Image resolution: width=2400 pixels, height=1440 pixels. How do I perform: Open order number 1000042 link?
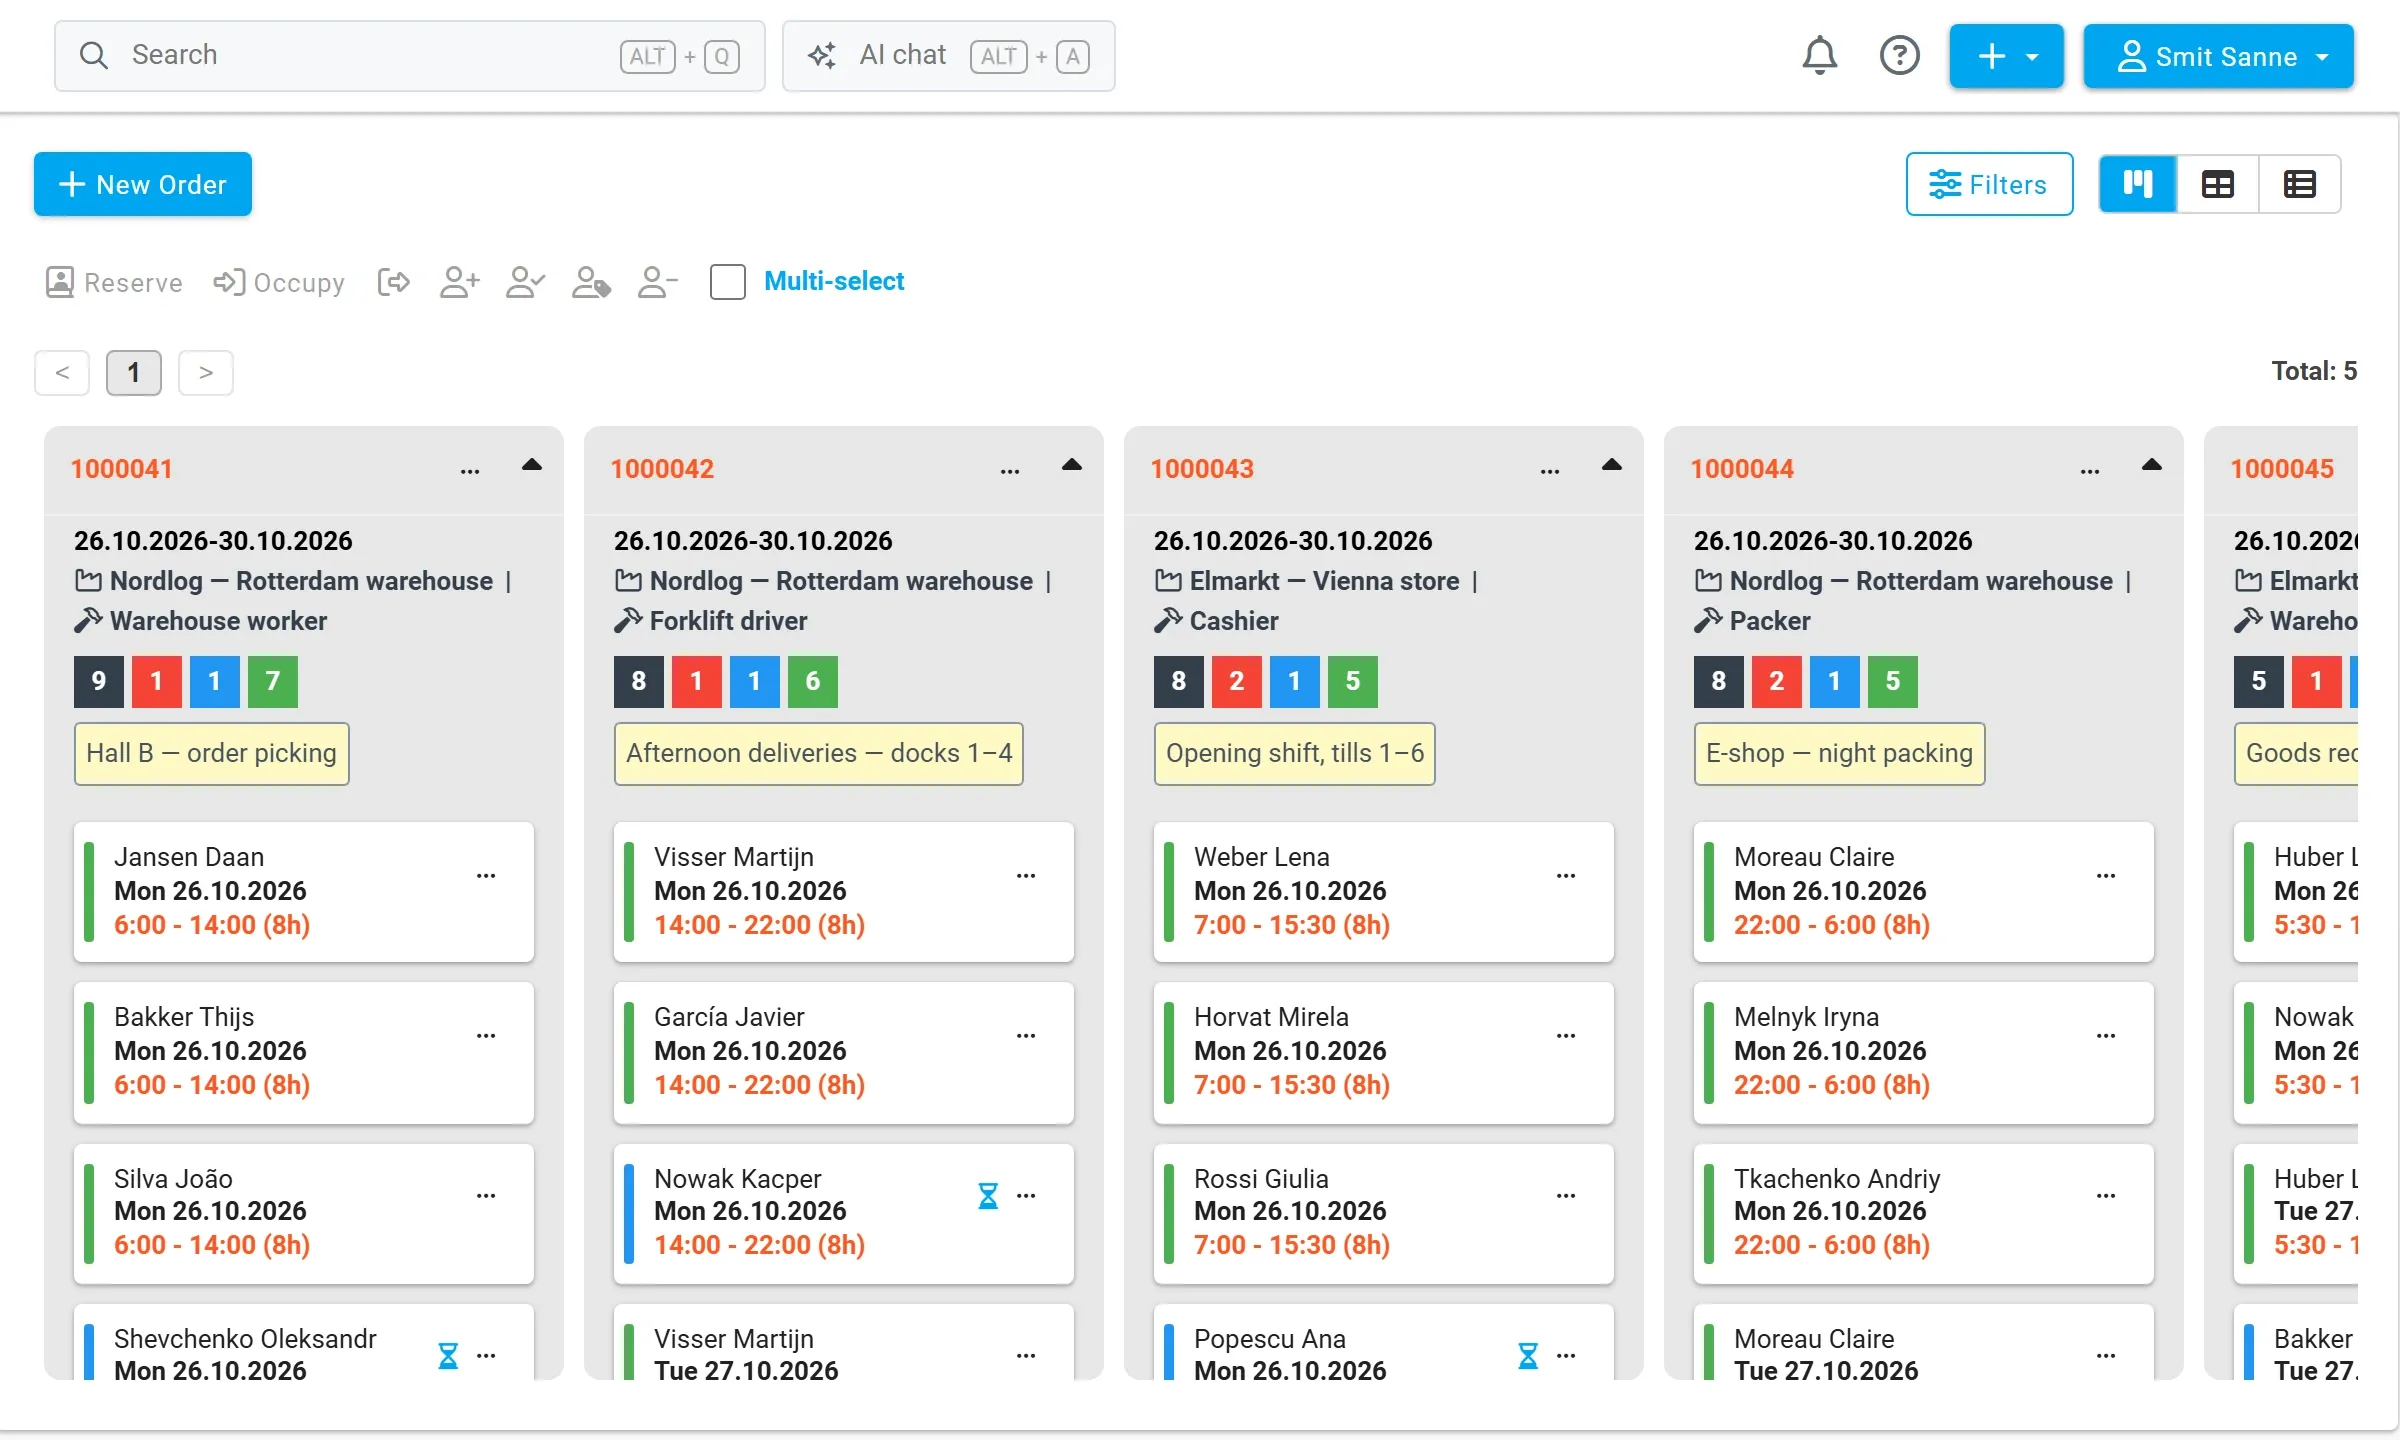point(662,469)
